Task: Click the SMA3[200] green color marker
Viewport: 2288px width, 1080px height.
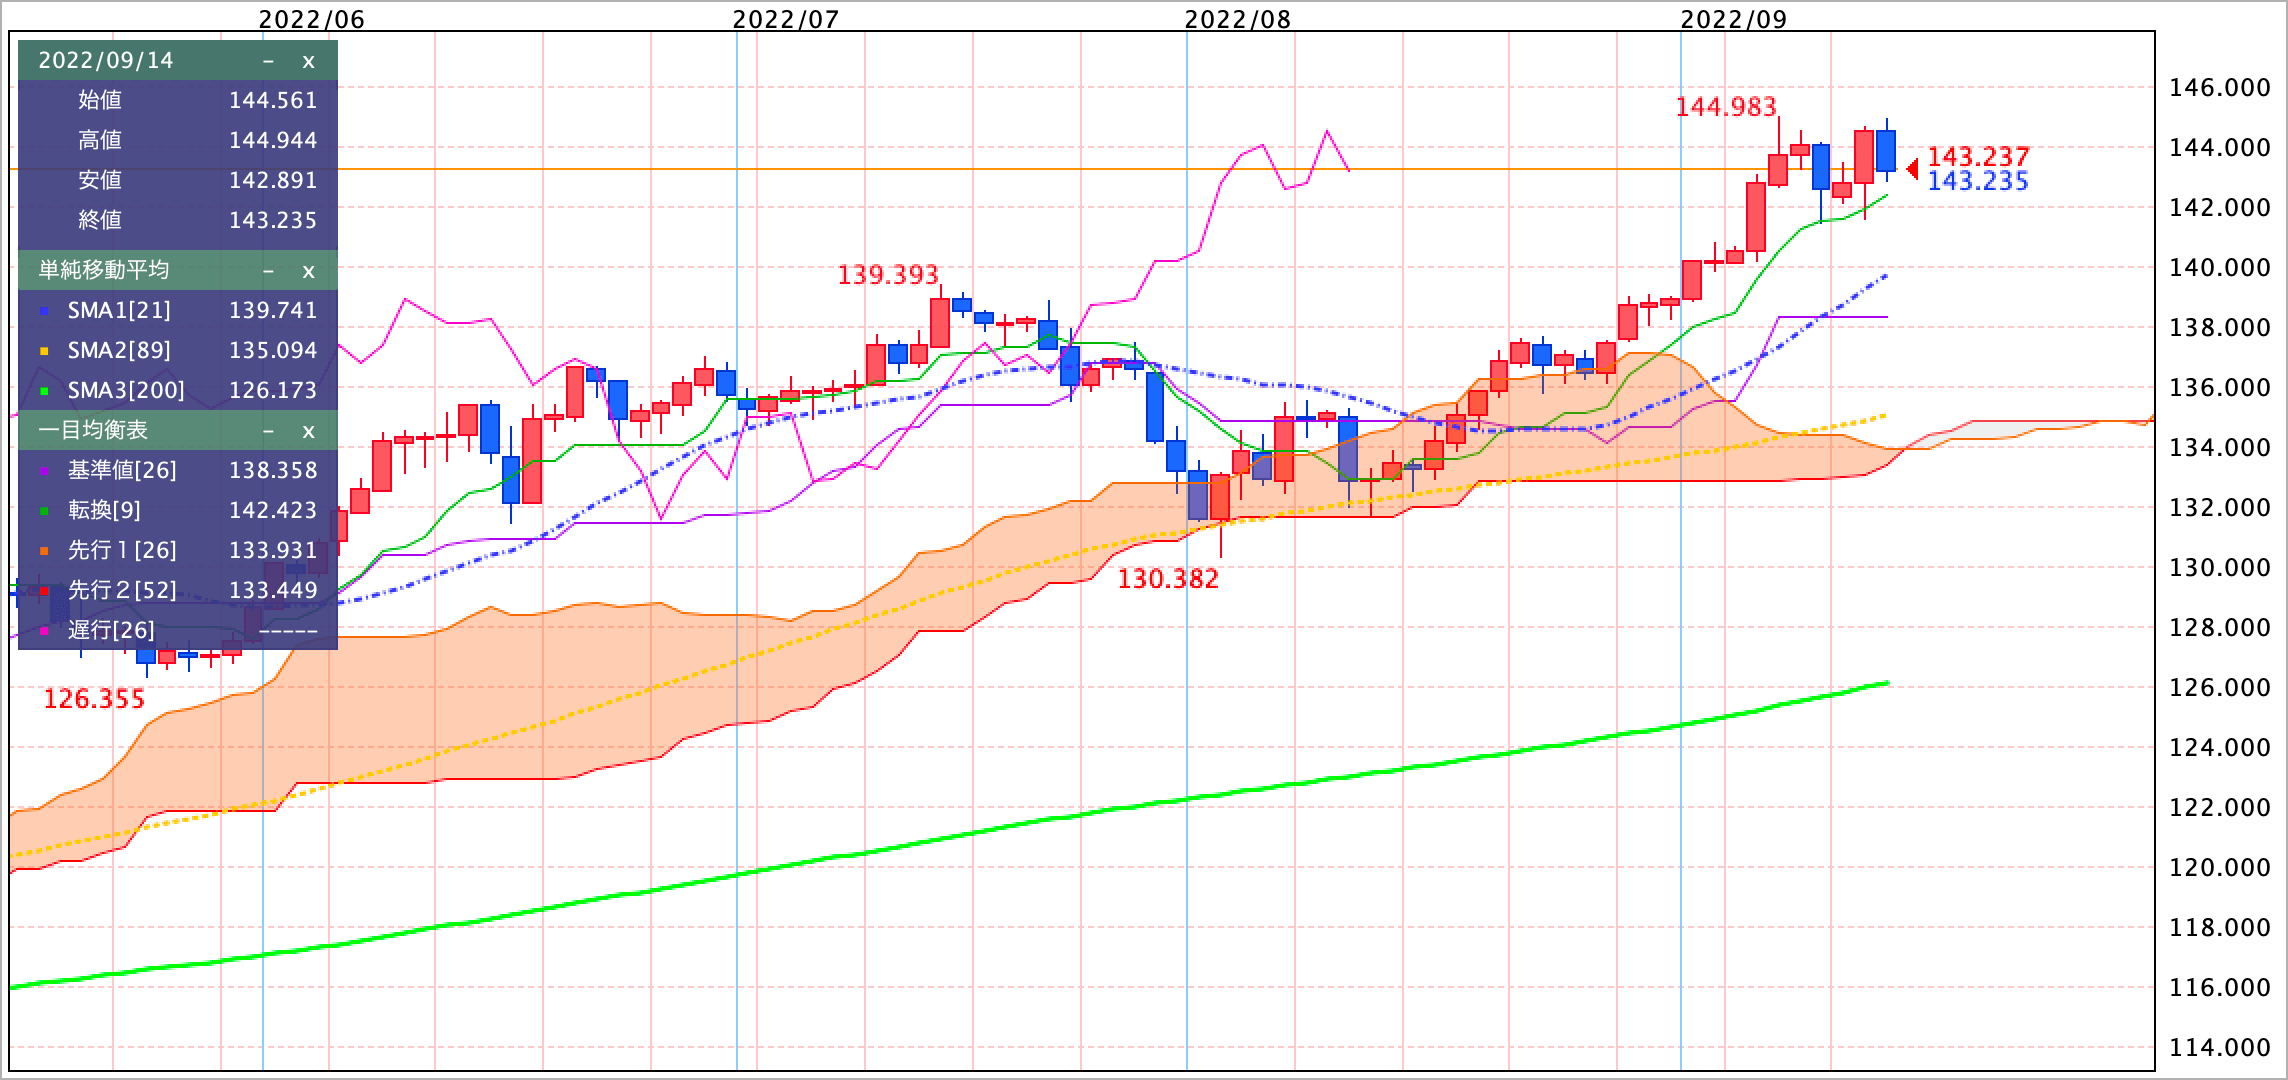Action: coord(44,392)
